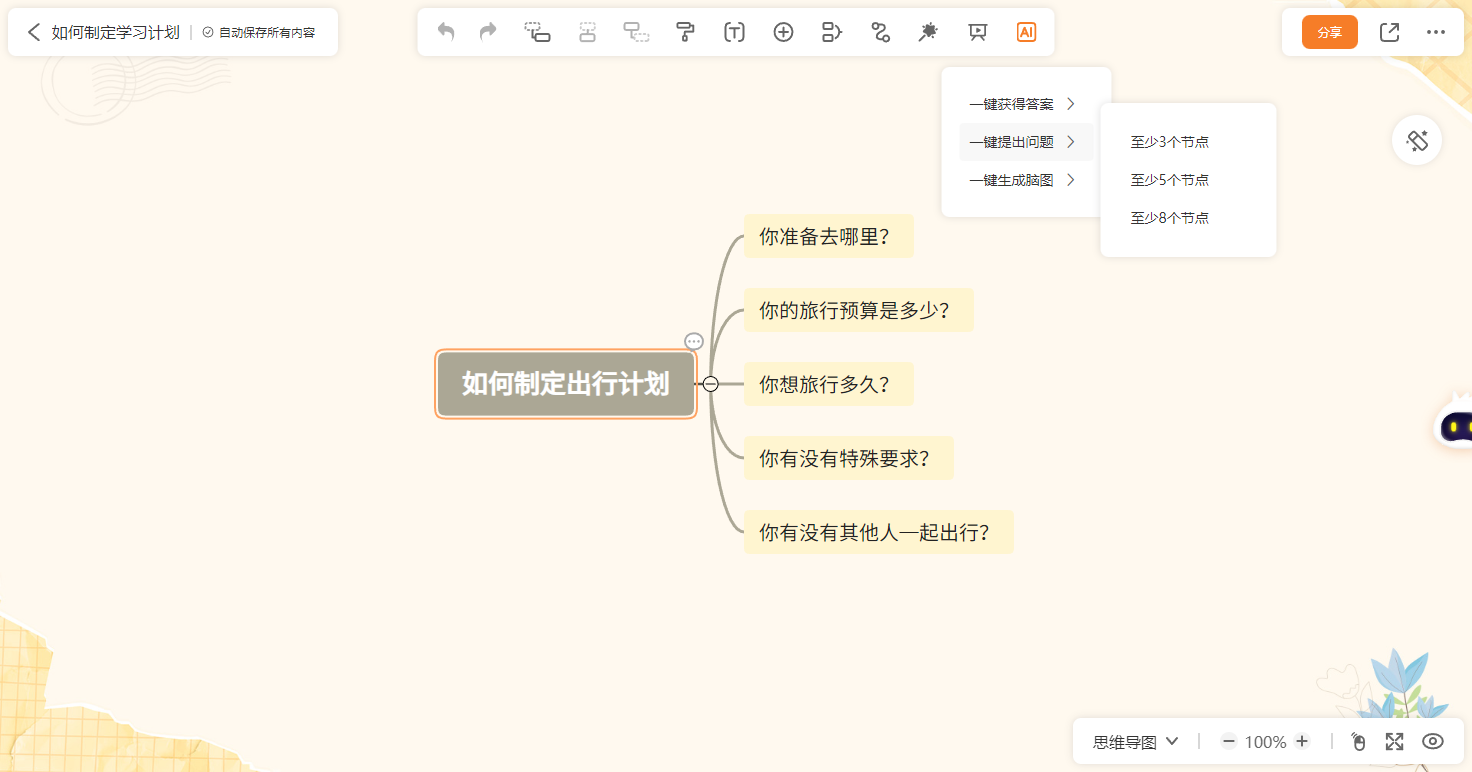The height and width of the screenshot is (772, 1472).
Task: Open the 思维导图 layout dropdown
Action: (x=1135, y=741)
